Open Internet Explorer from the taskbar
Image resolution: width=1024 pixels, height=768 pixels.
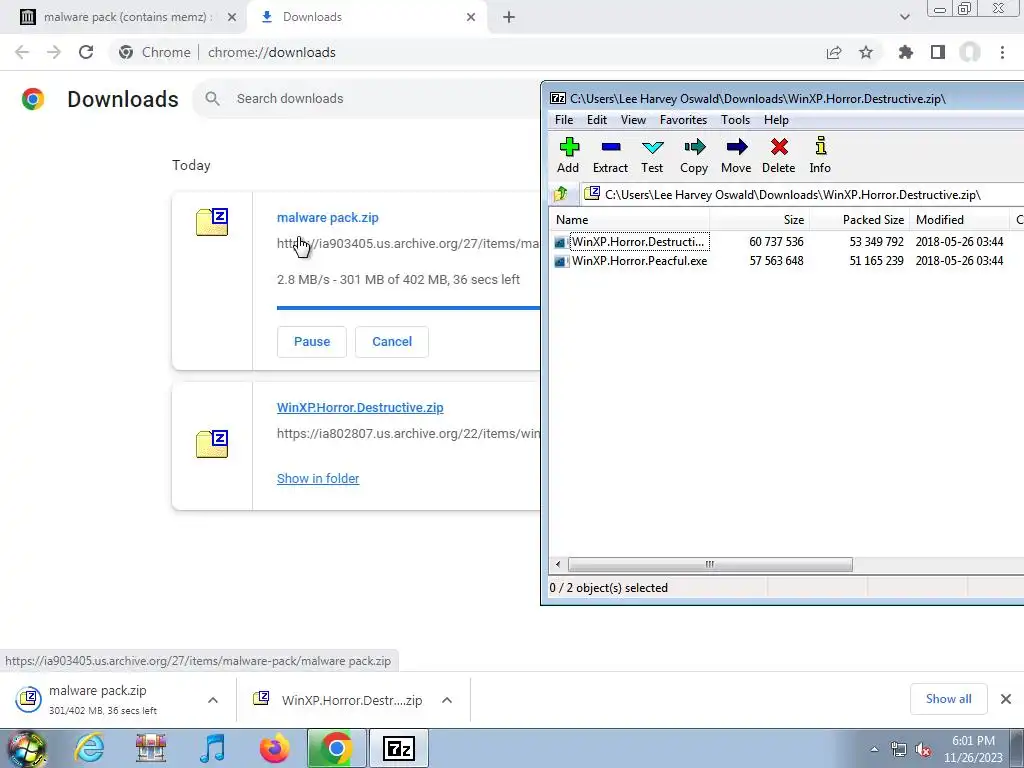tap(89, 748)
